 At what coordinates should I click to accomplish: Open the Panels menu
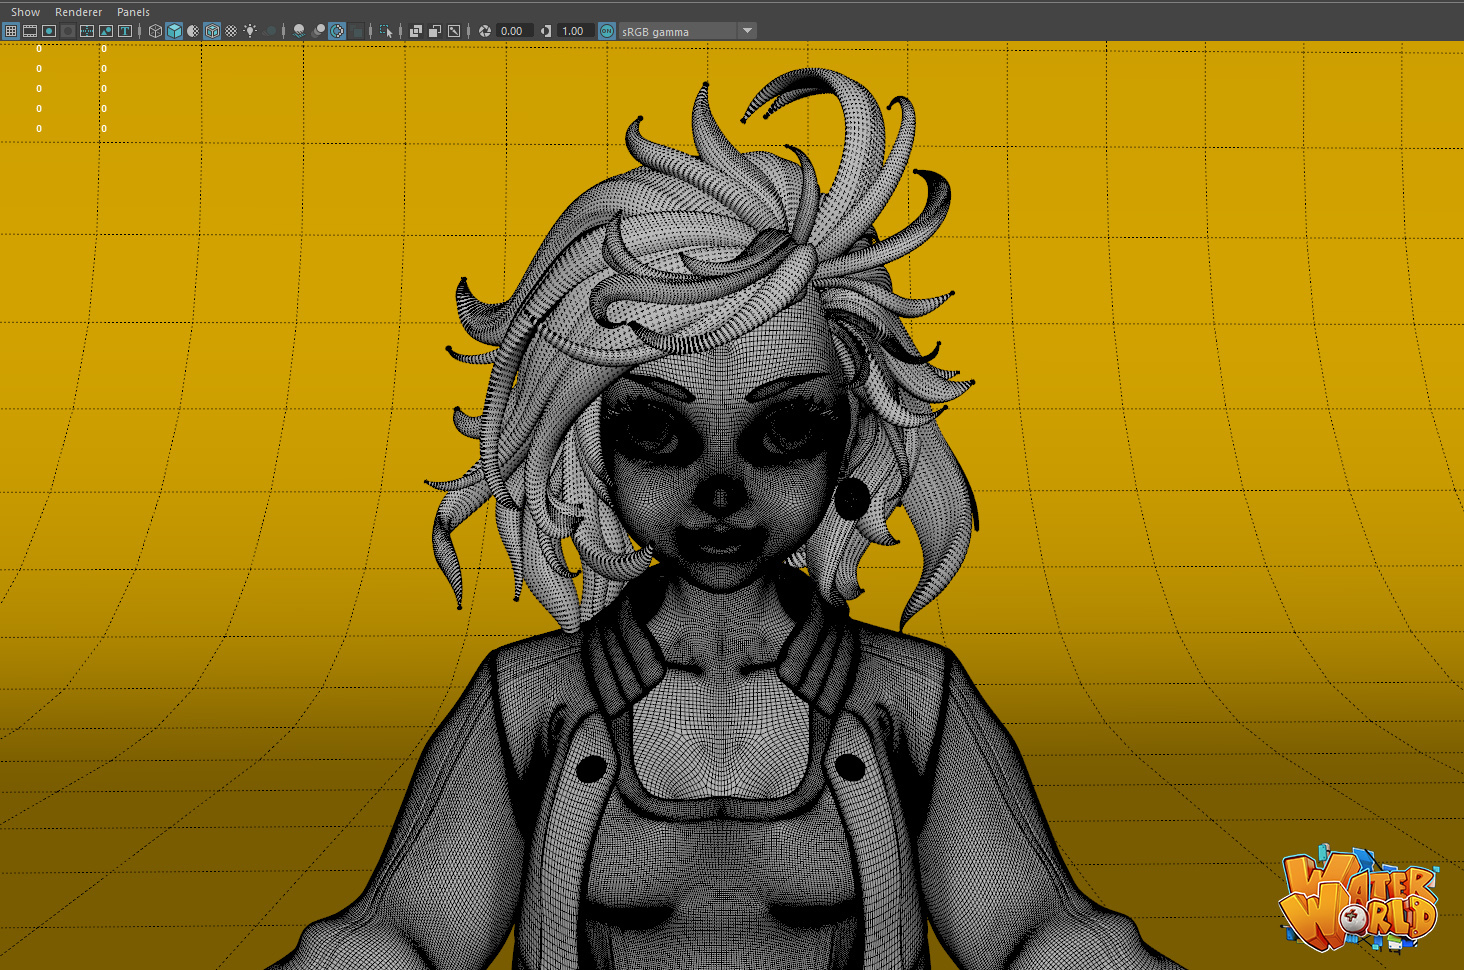pyautogui.click(x=133, y=12)
